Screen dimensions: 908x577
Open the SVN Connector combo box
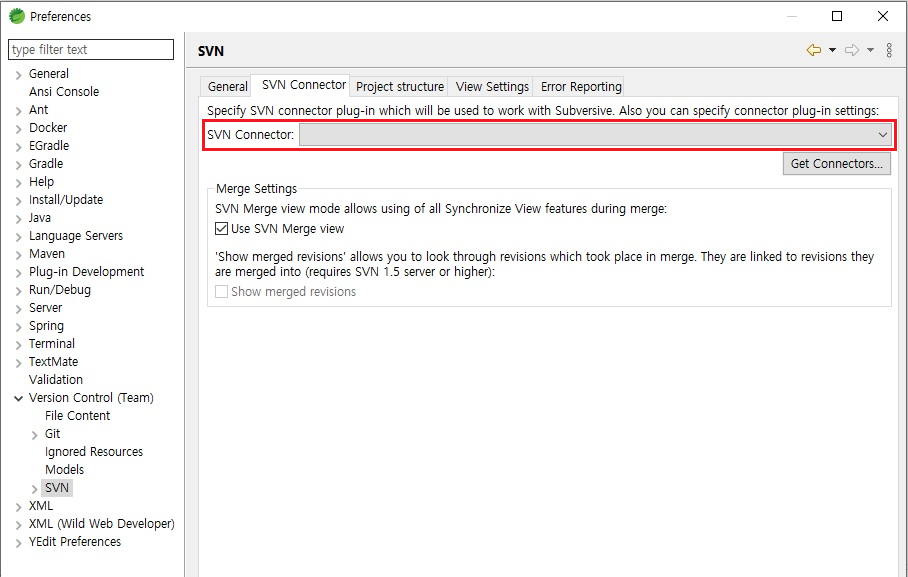pyautogui.click(x=595, y=135)
